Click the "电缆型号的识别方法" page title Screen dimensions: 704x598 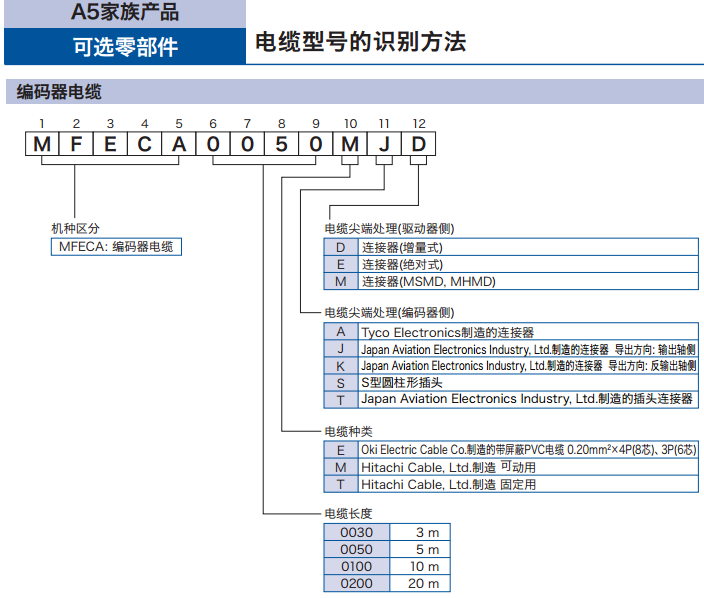click(360, 42)
